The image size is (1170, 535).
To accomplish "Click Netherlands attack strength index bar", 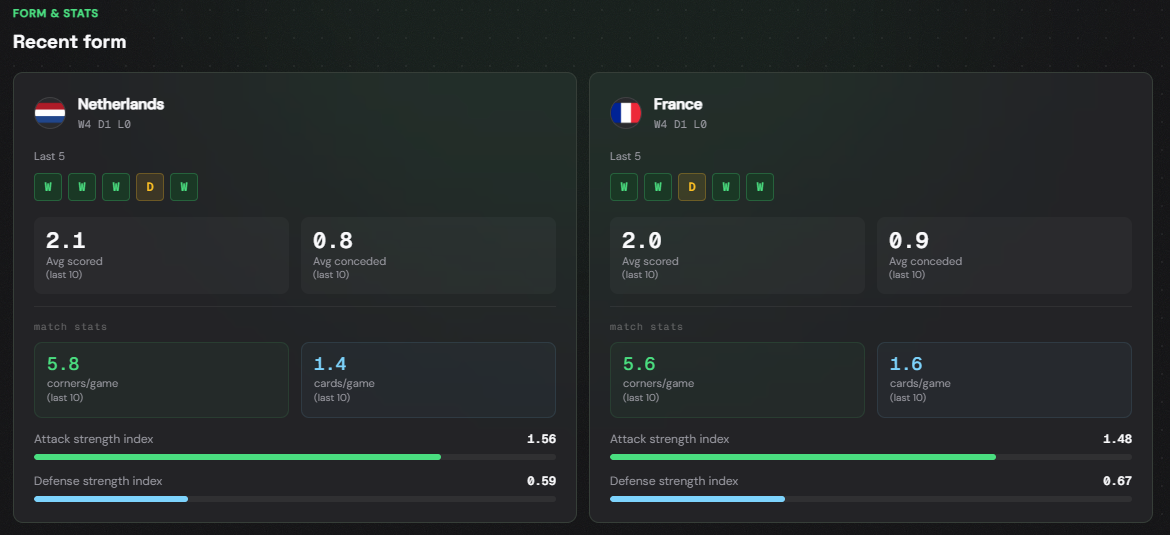I will point(295,457).
